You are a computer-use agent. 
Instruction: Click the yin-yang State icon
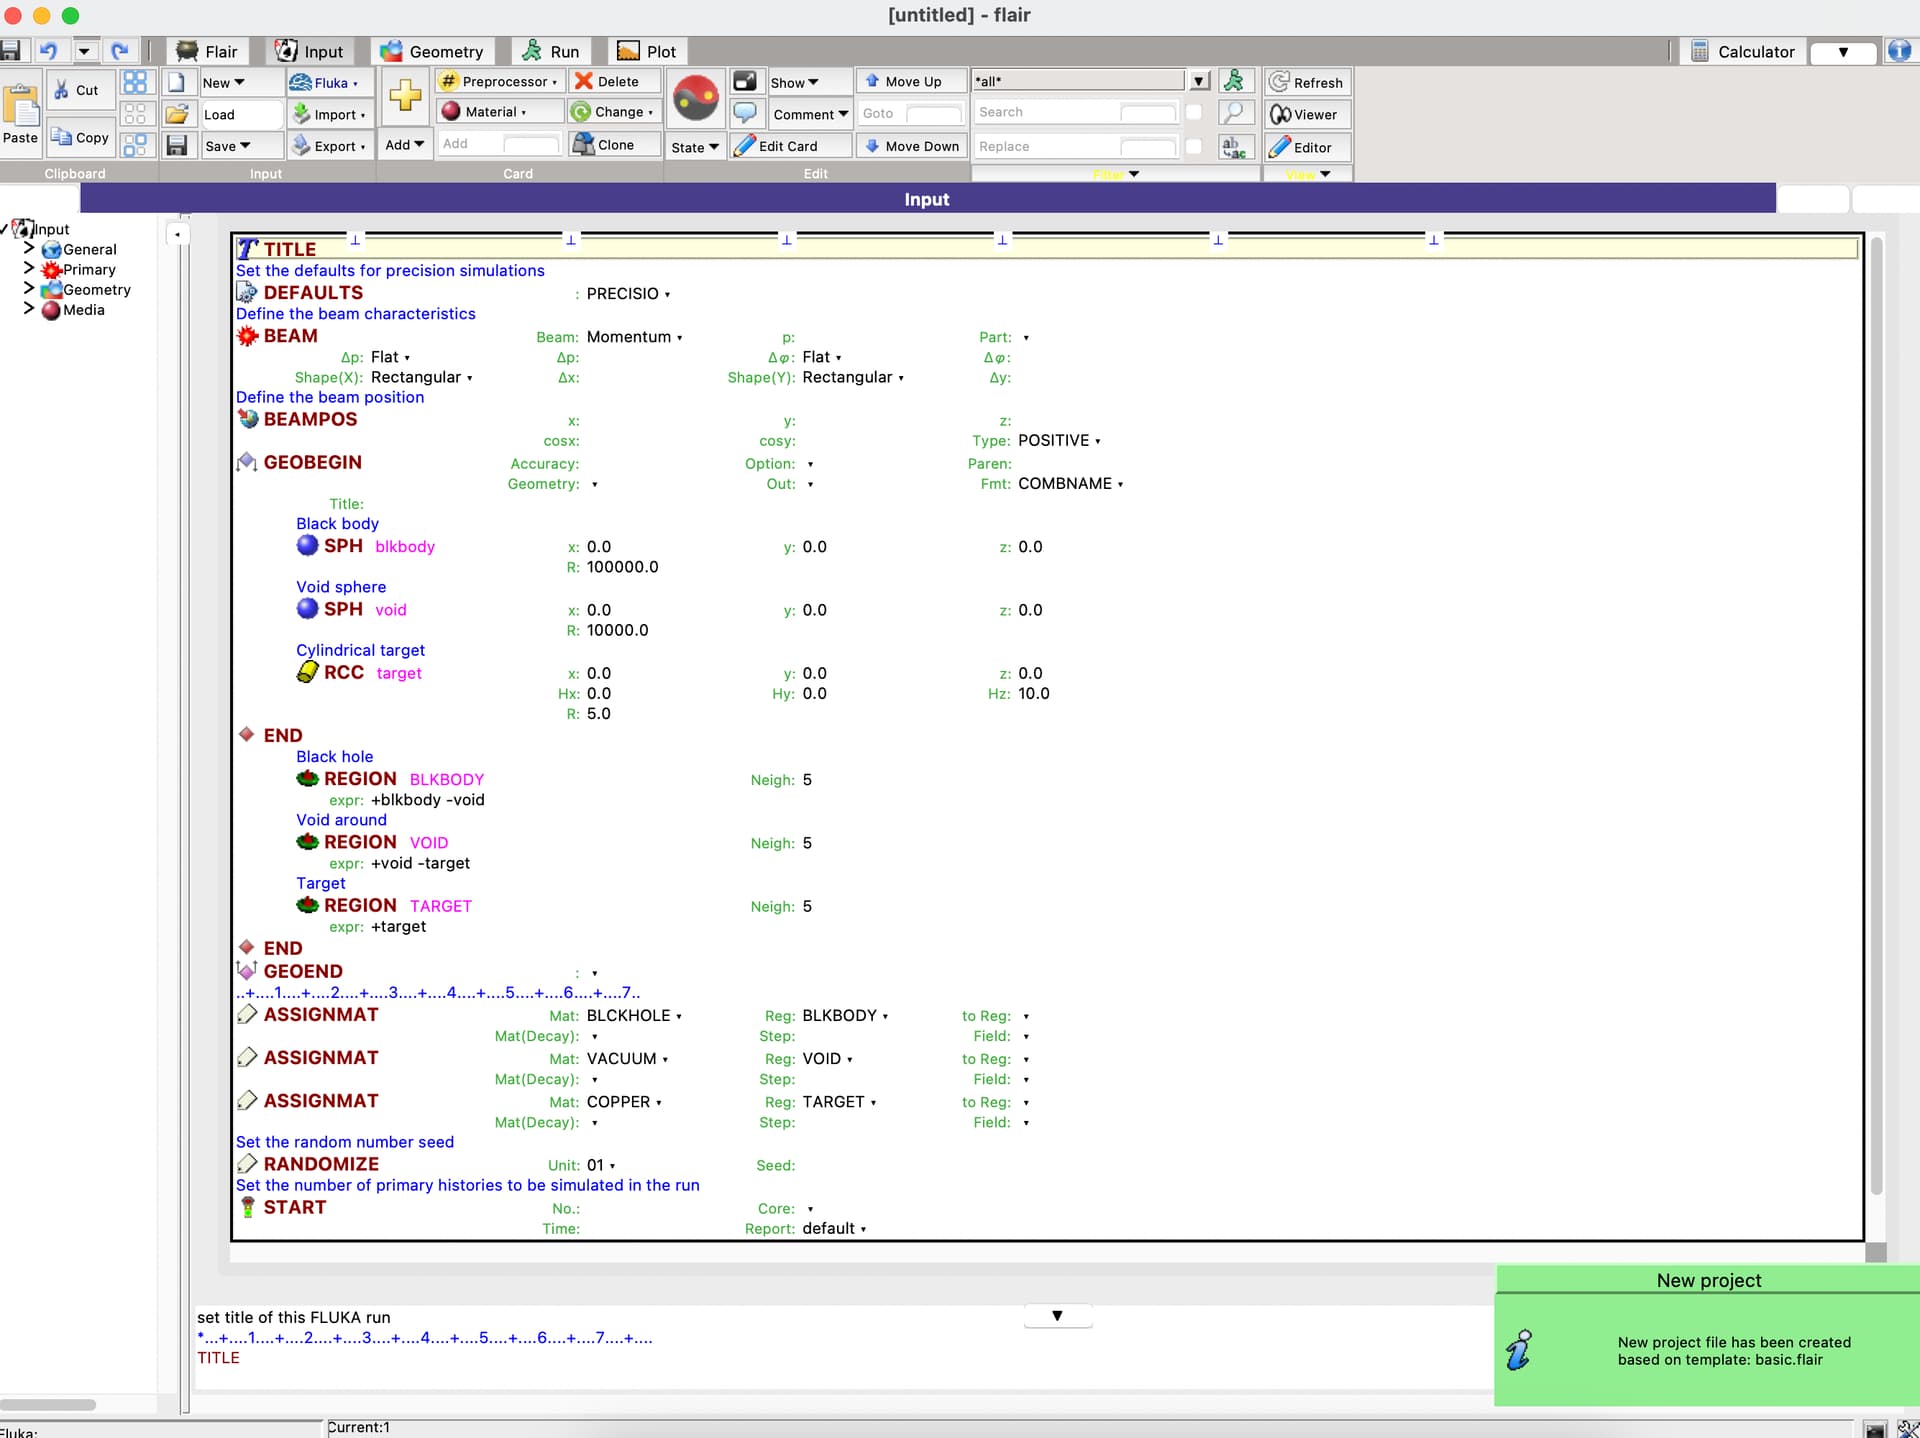(x=695, y=98)
